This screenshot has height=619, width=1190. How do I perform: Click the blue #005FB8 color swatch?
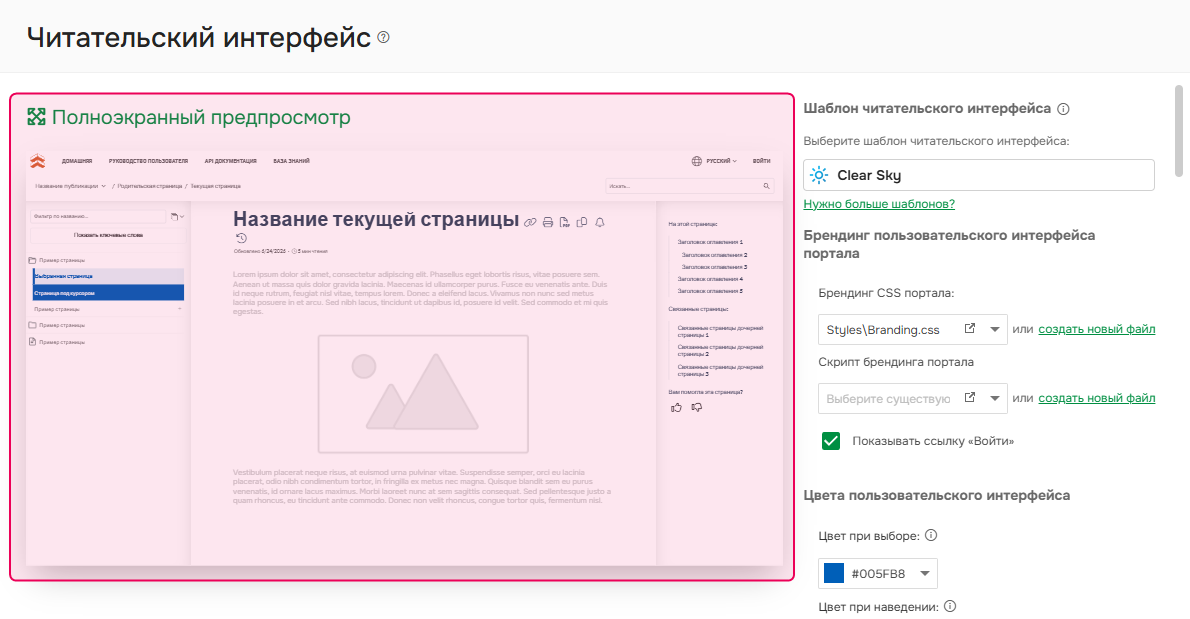[834, 573]
